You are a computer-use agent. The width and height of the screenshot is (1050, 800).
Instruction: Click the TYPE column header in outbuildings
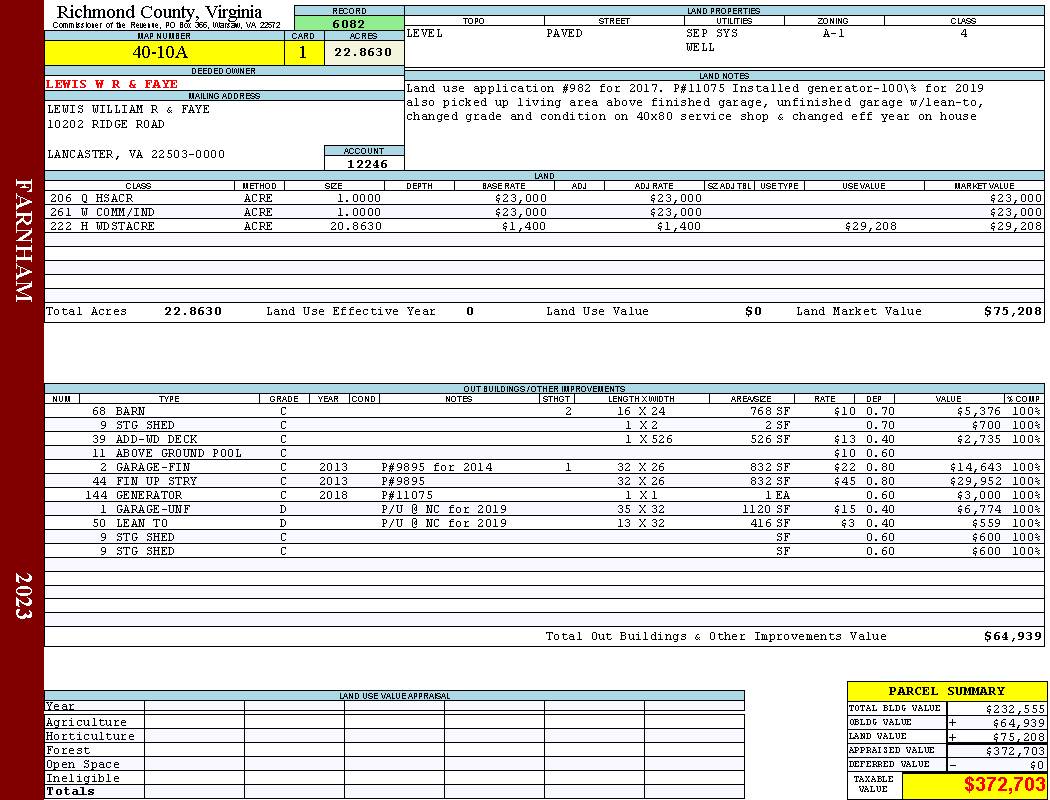tap(169, 399)
